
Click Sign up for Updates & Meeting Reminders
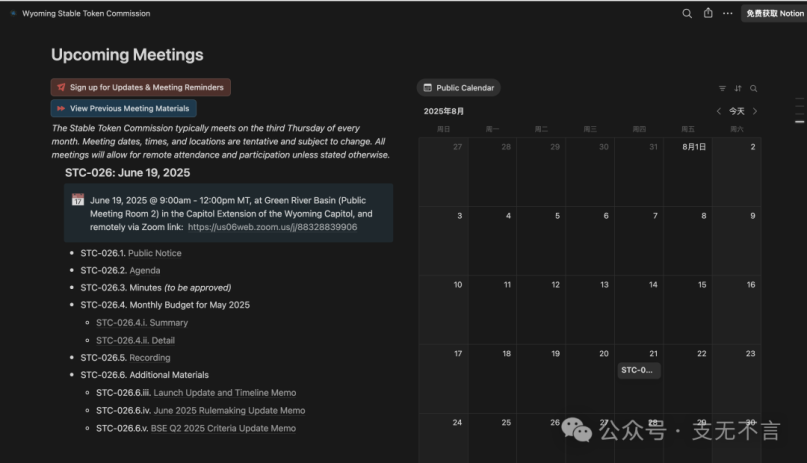[x=141, y=87]
